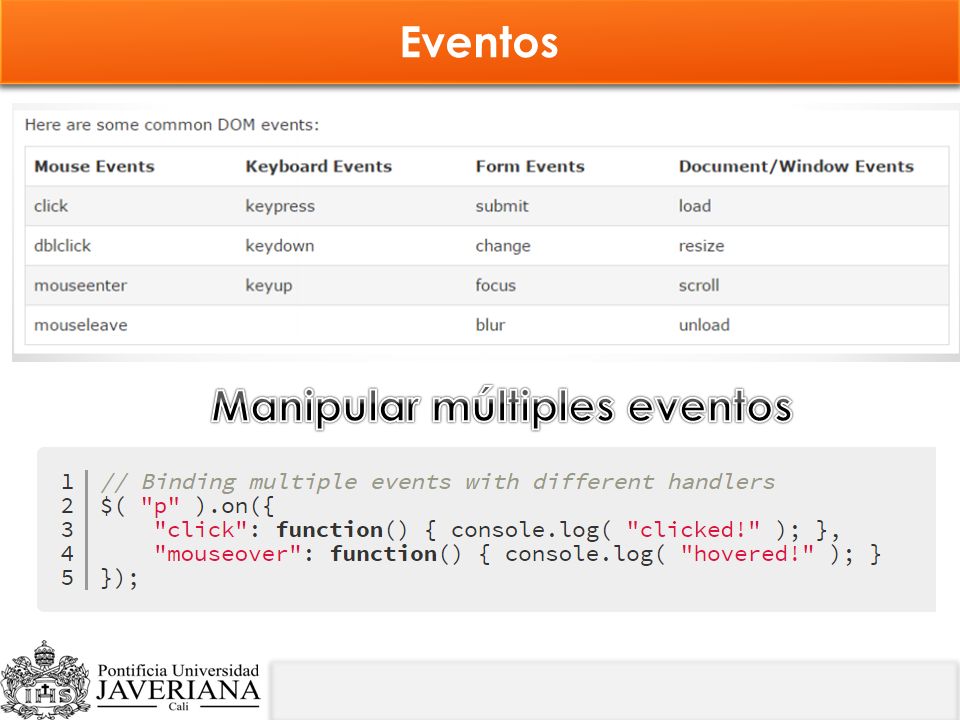Click the "mouseover" key in code line 4

tap(228, 554)
